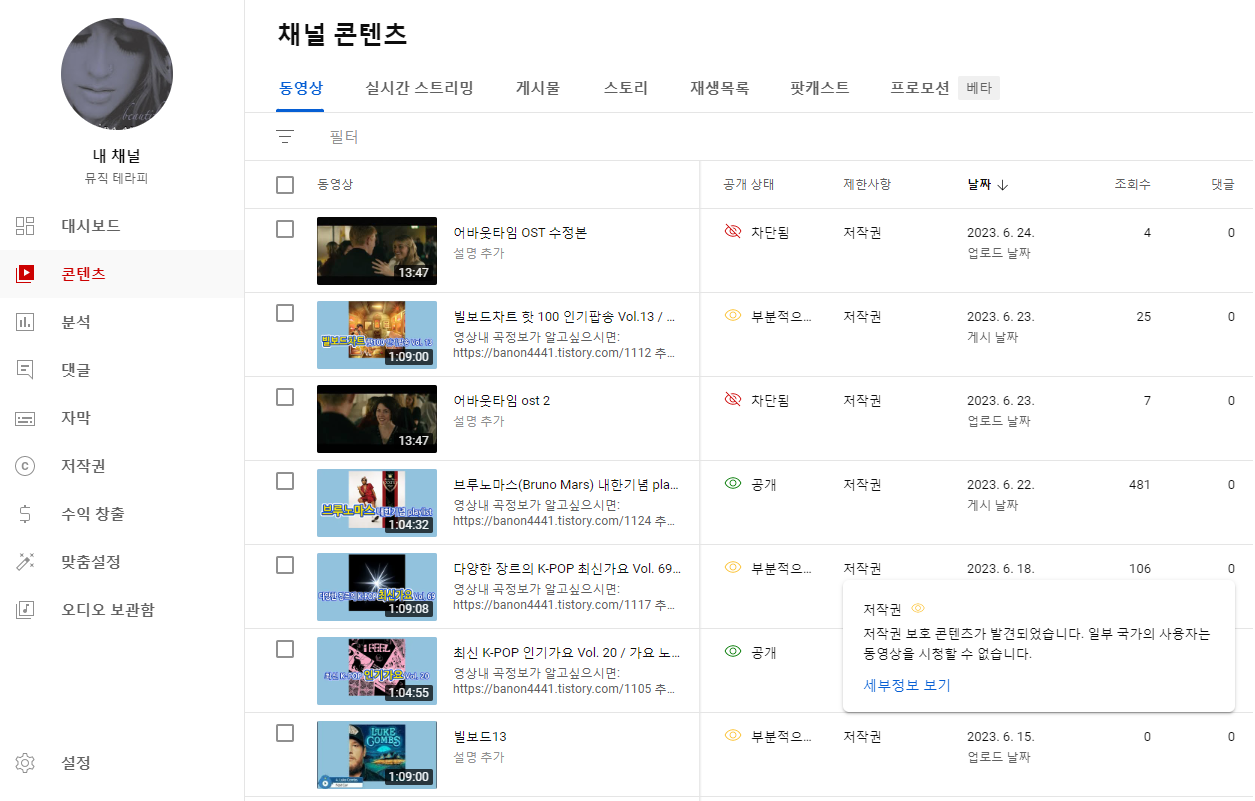Open the Customization (맞춤설정) wand icon
This screenshot has height=801, width=1255.
(x=26, y=562)
